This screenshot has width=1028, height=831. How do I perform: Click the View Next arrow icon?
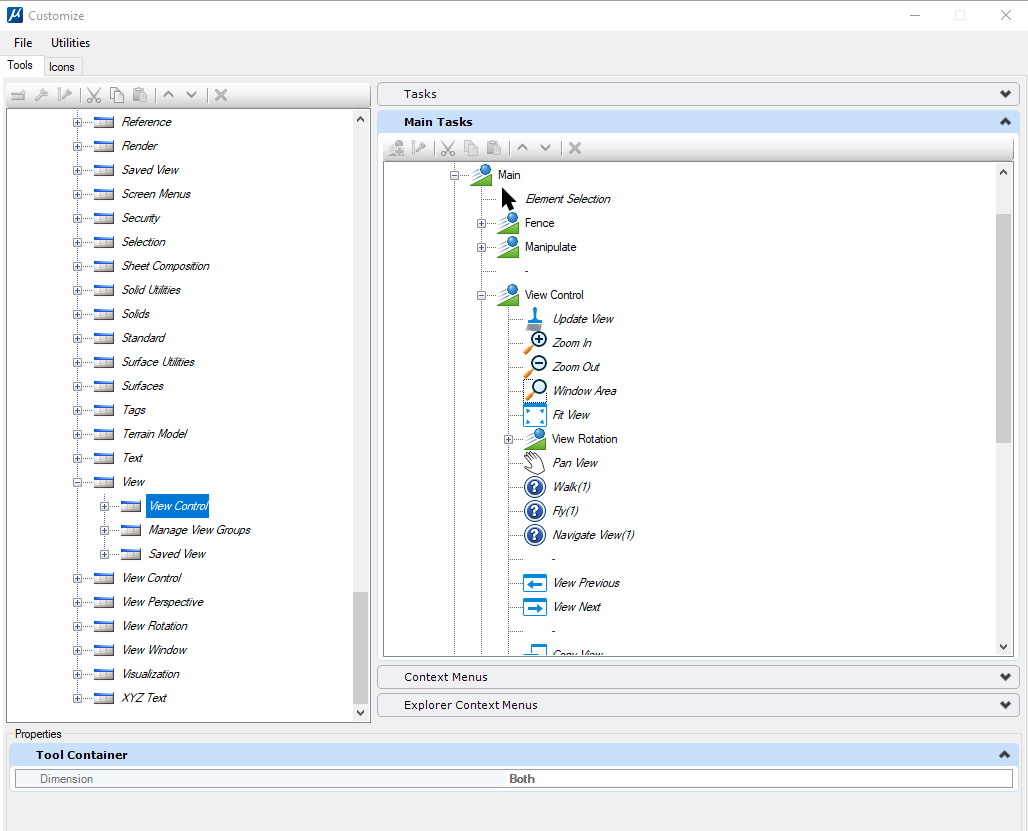535,607
